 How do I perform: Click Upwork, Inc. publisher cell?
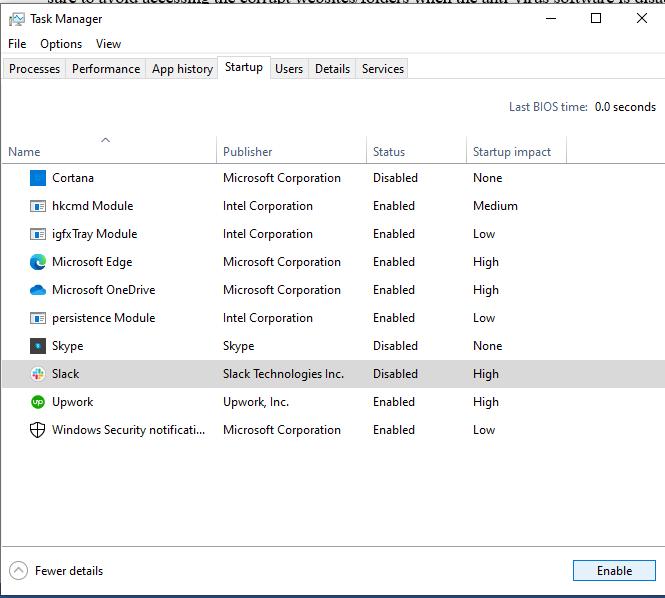256,402
